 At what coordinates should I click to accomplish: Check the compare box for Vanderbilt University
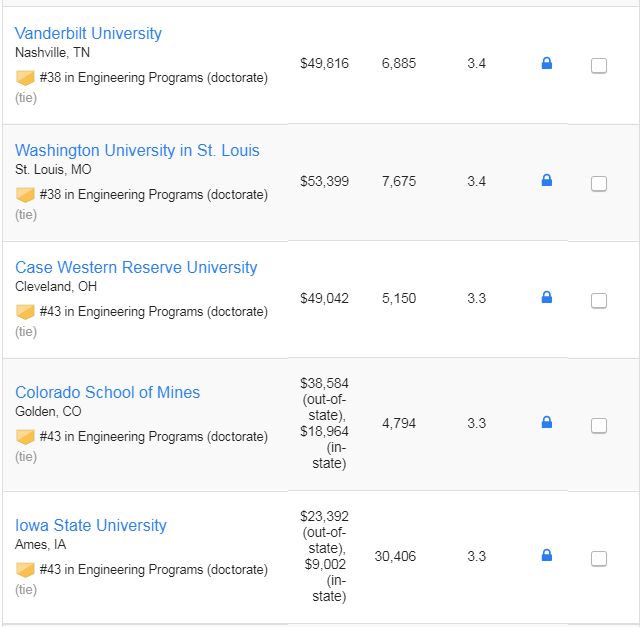pos(599,65)
